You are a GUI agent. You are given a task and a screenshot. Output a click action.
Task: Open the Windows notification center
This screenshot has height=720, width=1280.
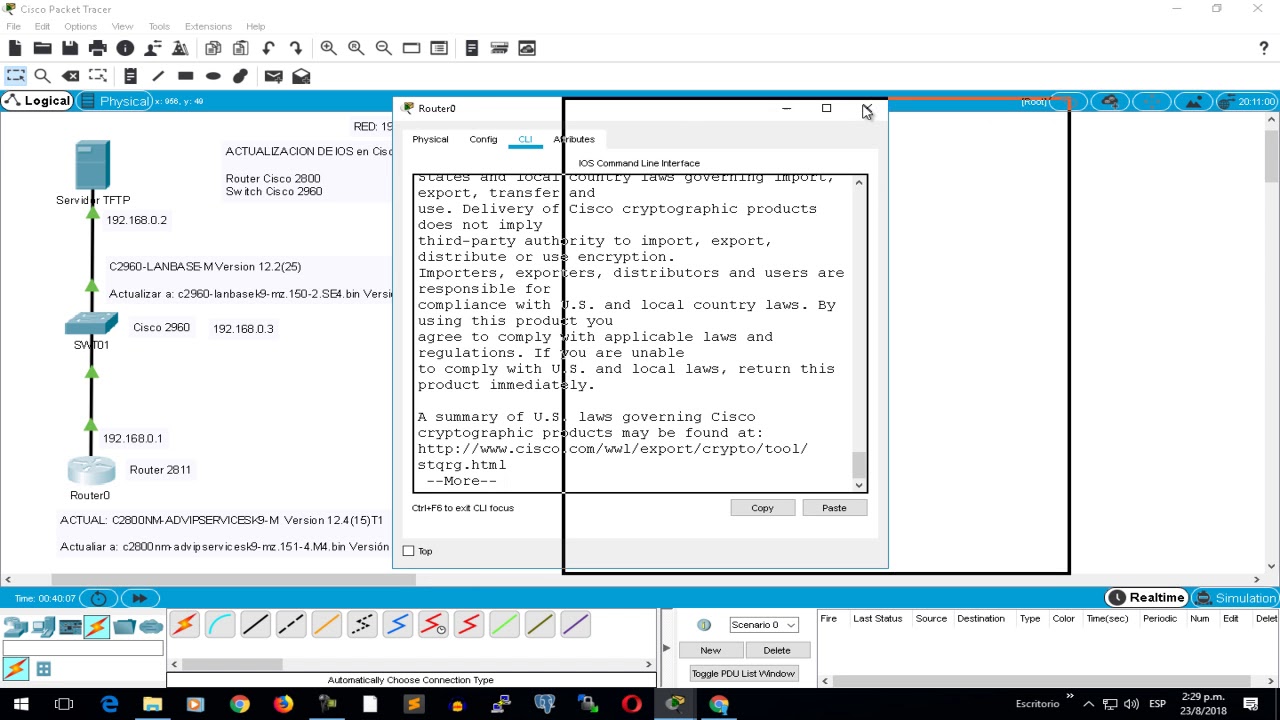1251,704
